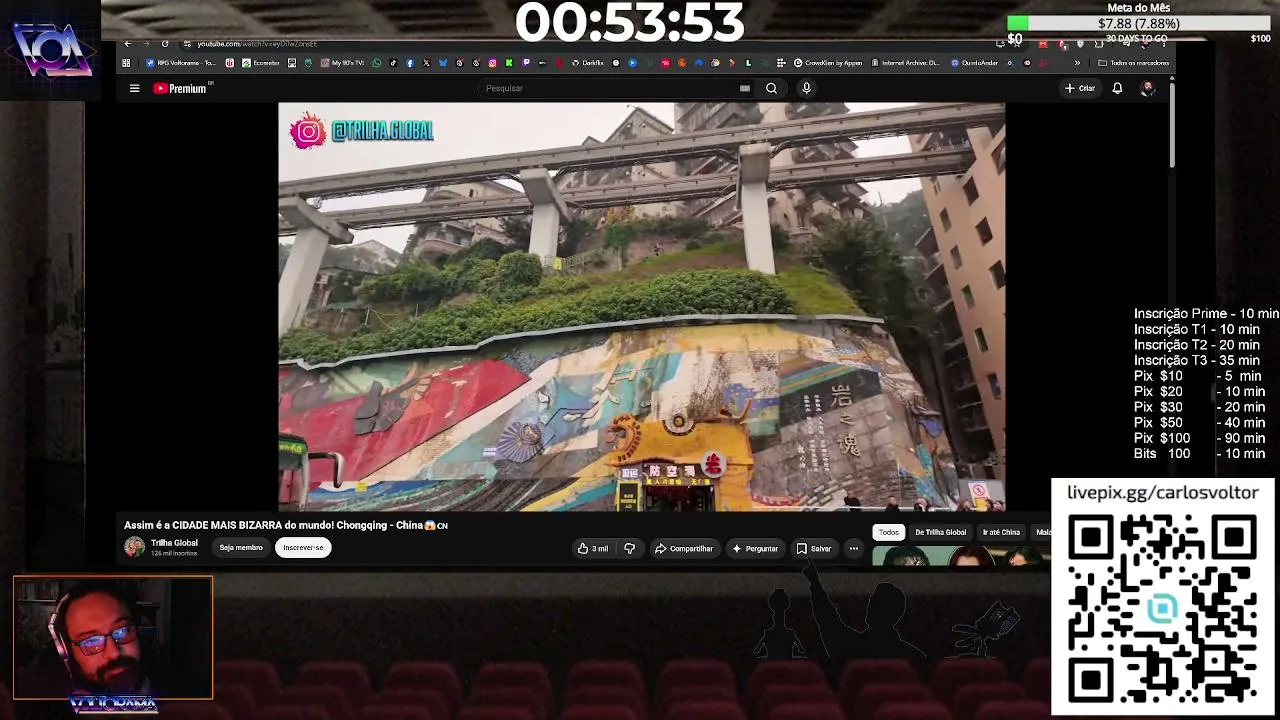
Task: Focus the 'Pesquisar' search field
Action: [610, 88]
